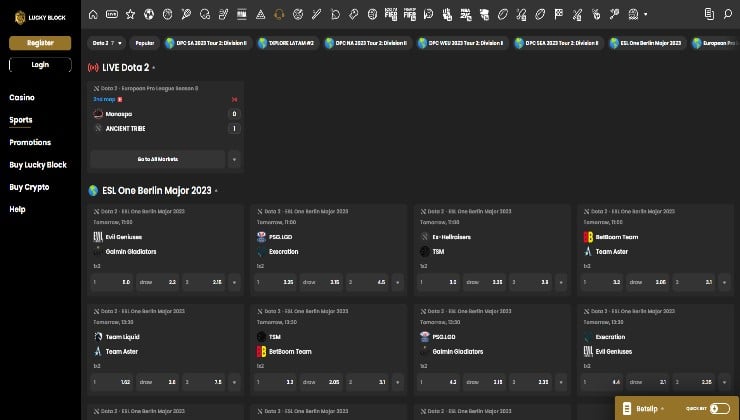Click the Evil Geniuses logo in first card

98,237
